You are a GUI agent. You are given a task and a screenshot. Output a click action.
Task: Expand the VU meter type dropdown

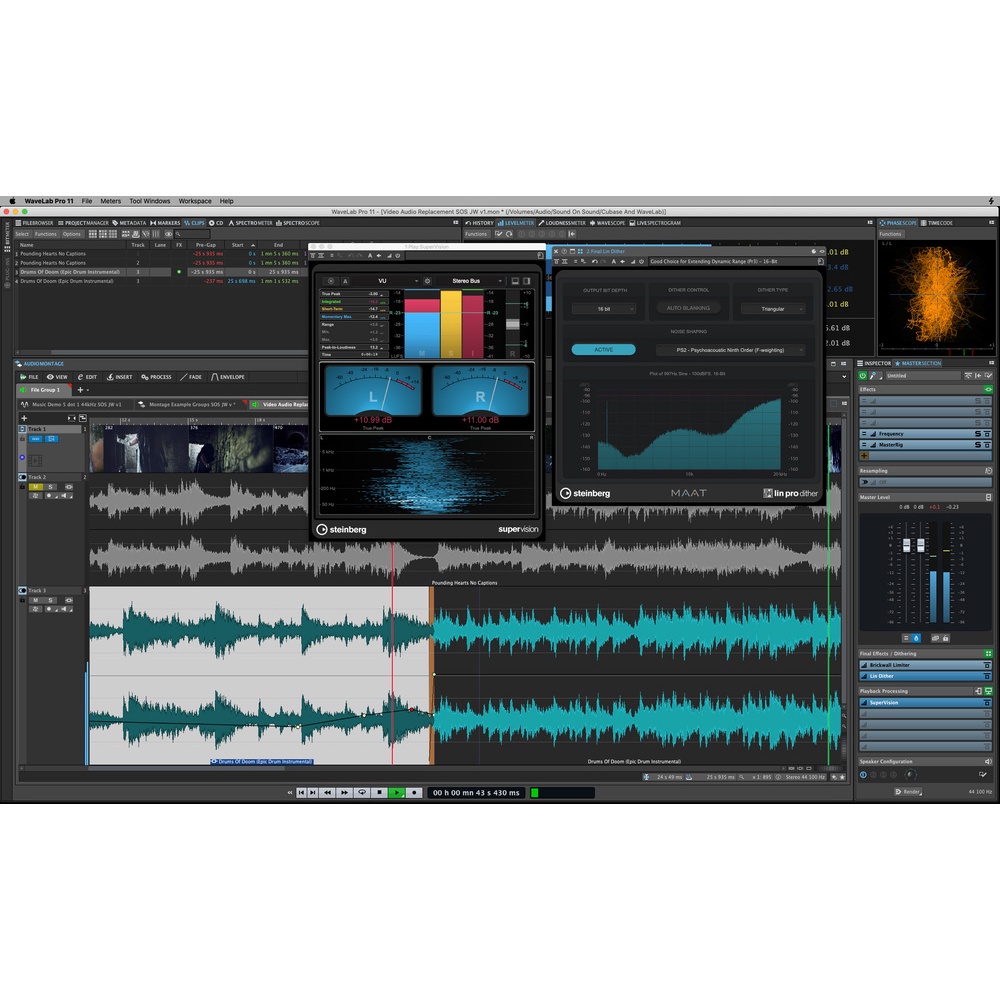click(381, 281)
